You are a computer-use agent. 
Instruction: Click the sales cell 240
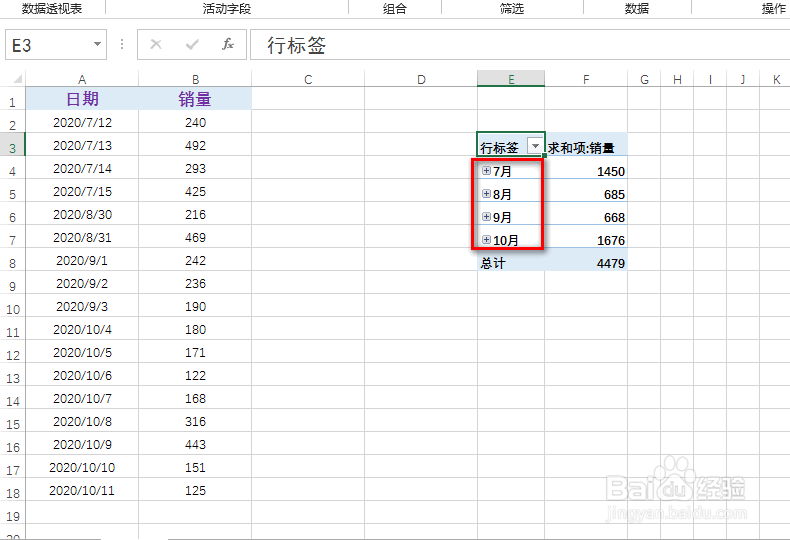[195, 122]
